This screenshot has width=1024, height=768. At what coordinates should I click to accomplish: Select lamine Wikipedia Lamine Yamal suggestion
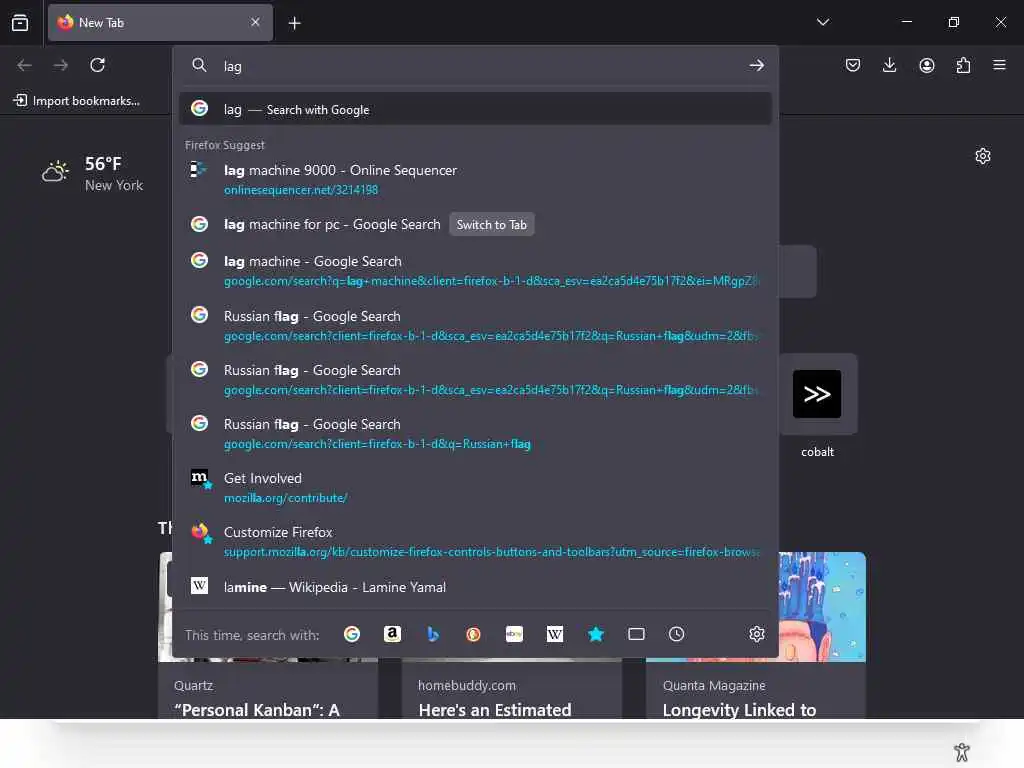[x=475, y=586]
